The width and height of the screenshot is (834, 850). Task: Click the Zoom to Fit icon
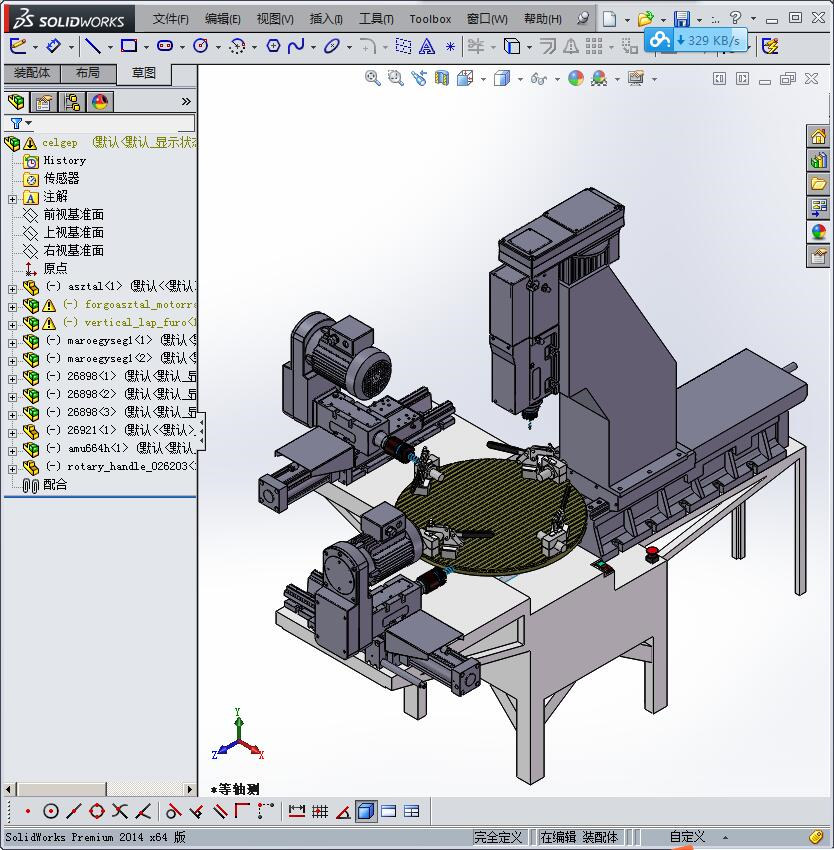click(x=372, y=79)
